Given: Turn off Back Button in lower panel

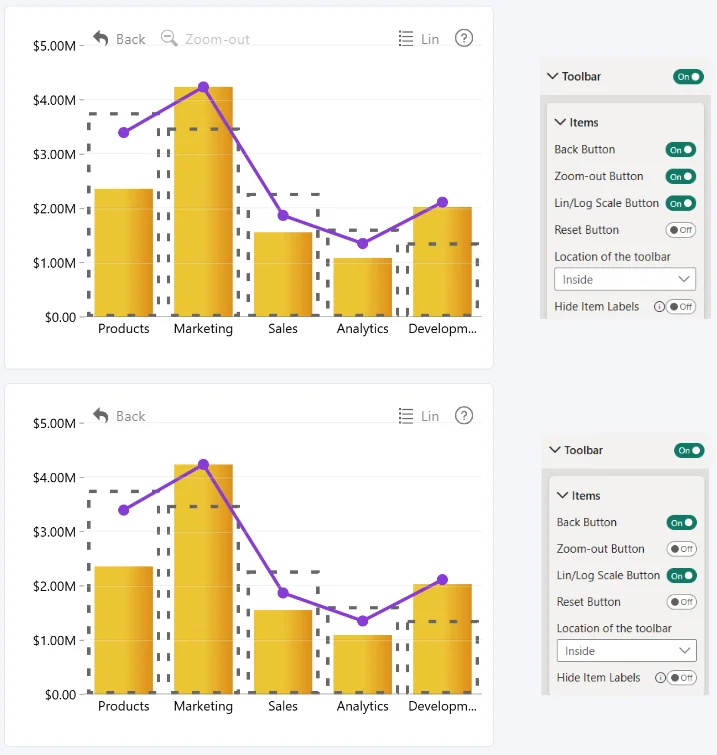Looking at the screenshot, I should [682, 523].
